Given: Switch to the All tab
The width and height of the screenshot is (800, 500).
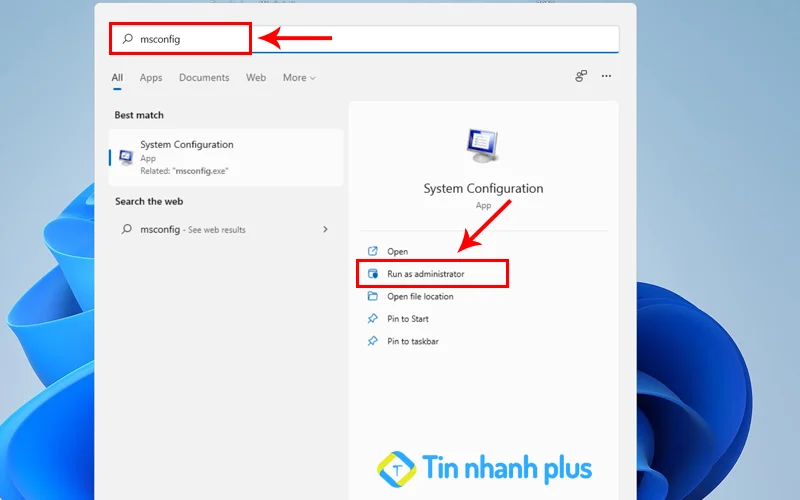Looking at the screenshot, I should tap(117, 78).
